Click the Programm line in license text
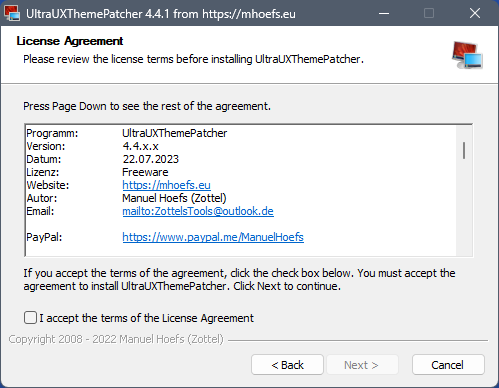Image resolution: width=499 pixels, height=388 pixels. pos(127,133)
